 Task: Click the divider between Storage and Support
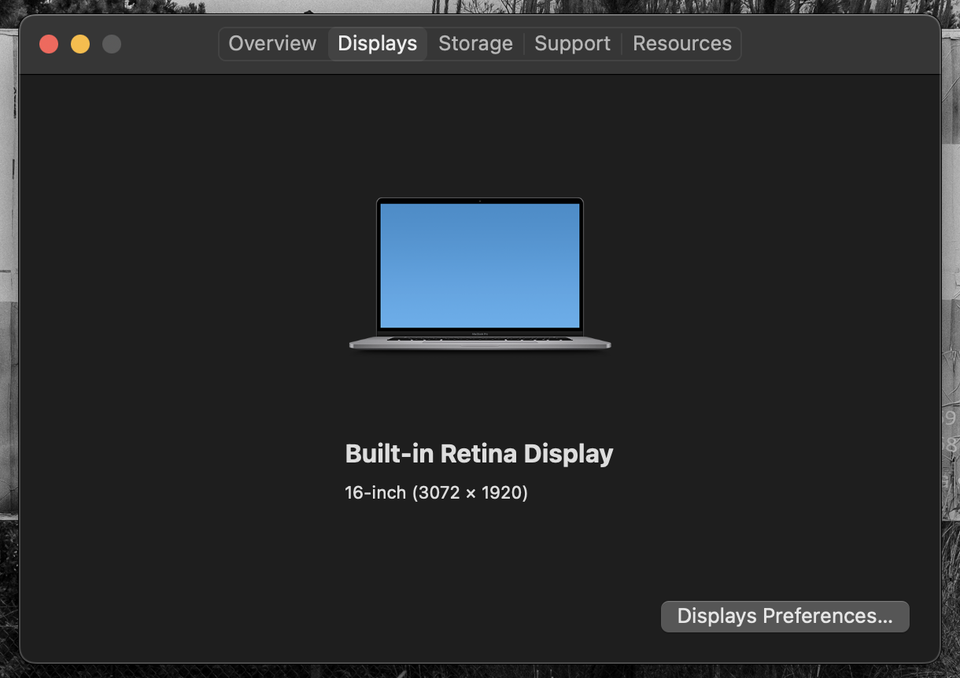click(524, 44)
